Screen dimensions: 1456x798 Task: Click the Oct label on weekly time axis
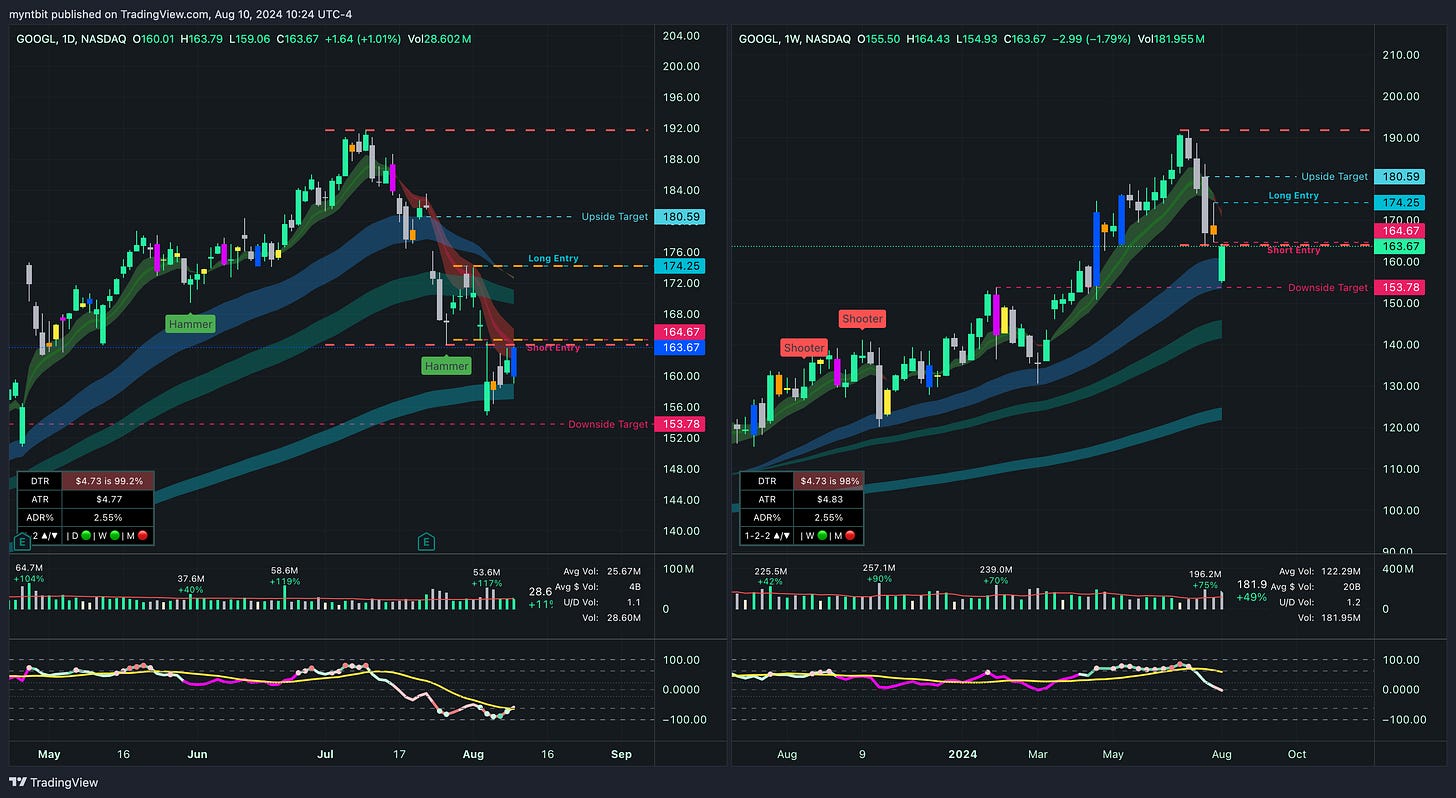(x=1296, y=754)
